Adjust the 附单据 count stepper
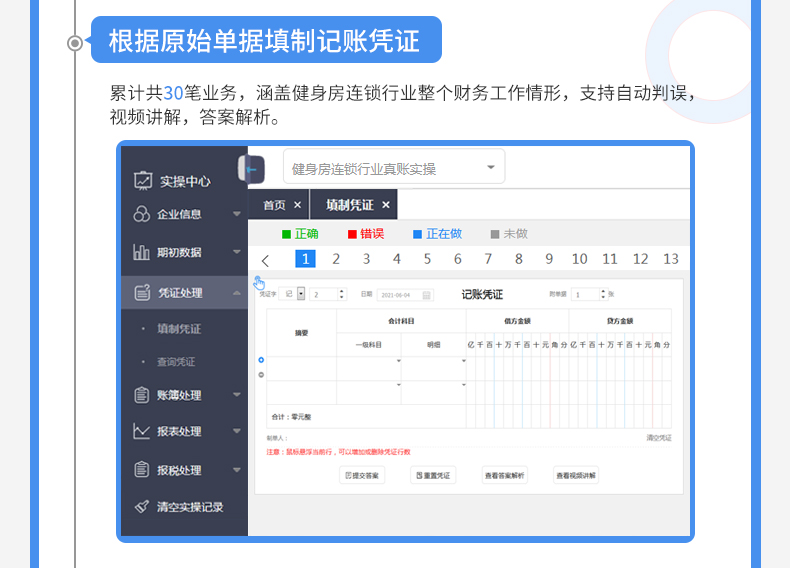This screenshot has width=790, height=568. point(603,294)
